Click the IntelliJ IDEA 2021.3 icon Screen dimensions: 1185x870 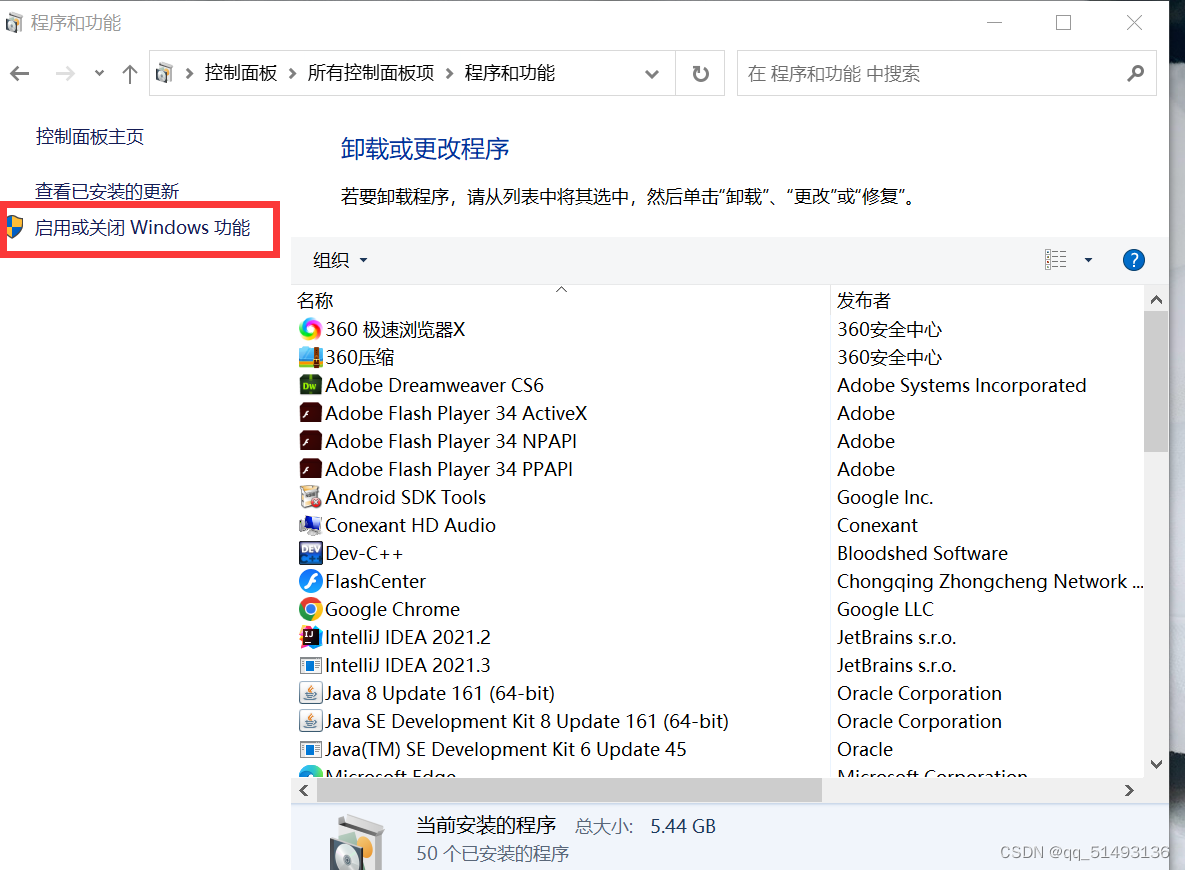pos(310,665)
